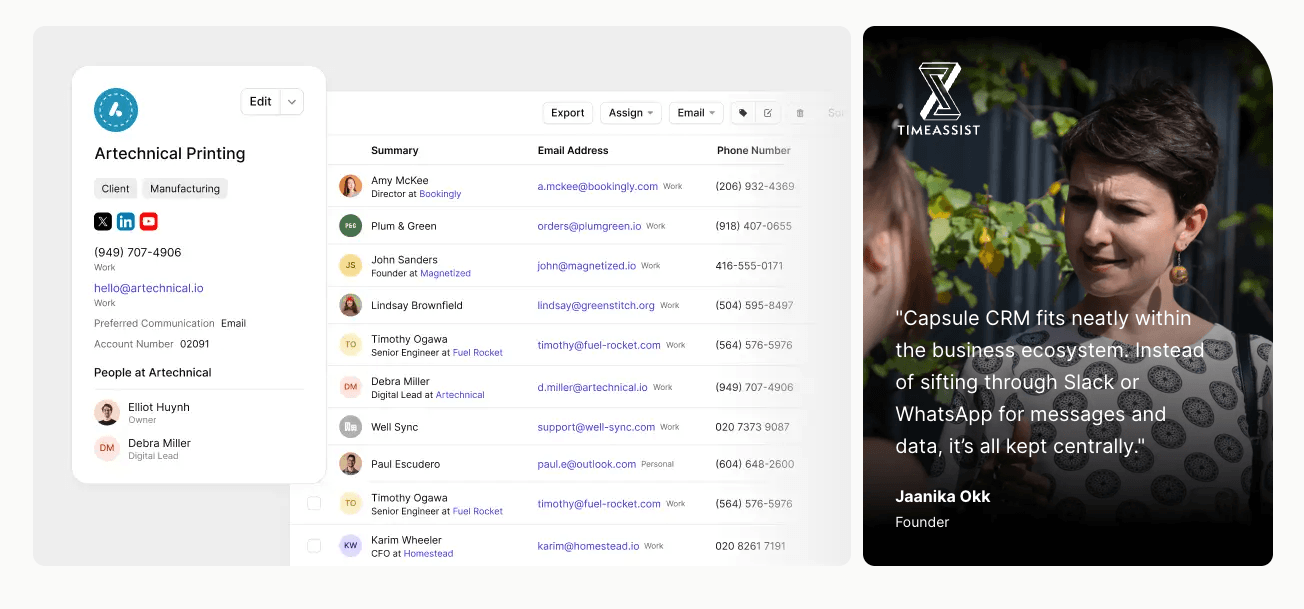1304x609 pixels.
Task: Email d.miller@artechnical.io
Action: coord(592,387)
